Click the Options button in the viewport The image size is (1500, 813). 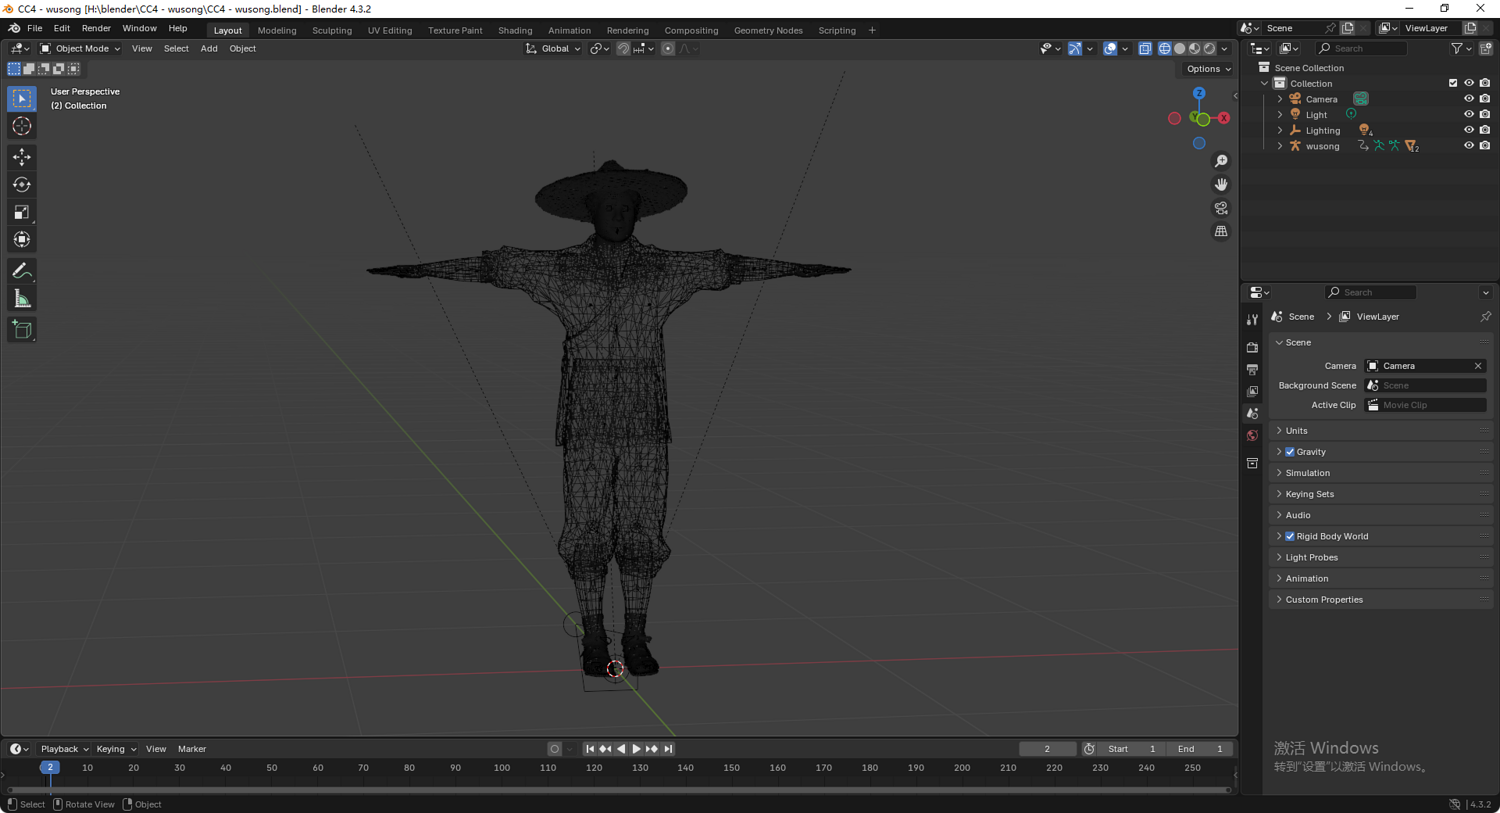tap(1208, 69)
